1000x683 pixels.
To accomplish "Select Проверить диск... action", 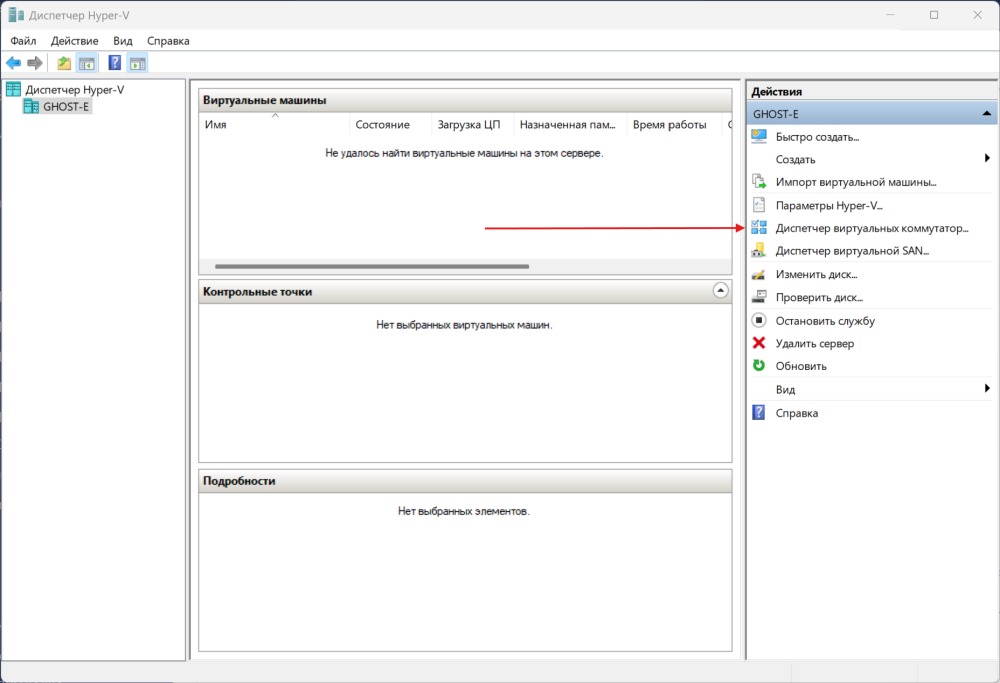I will click(x=819, y=298).
